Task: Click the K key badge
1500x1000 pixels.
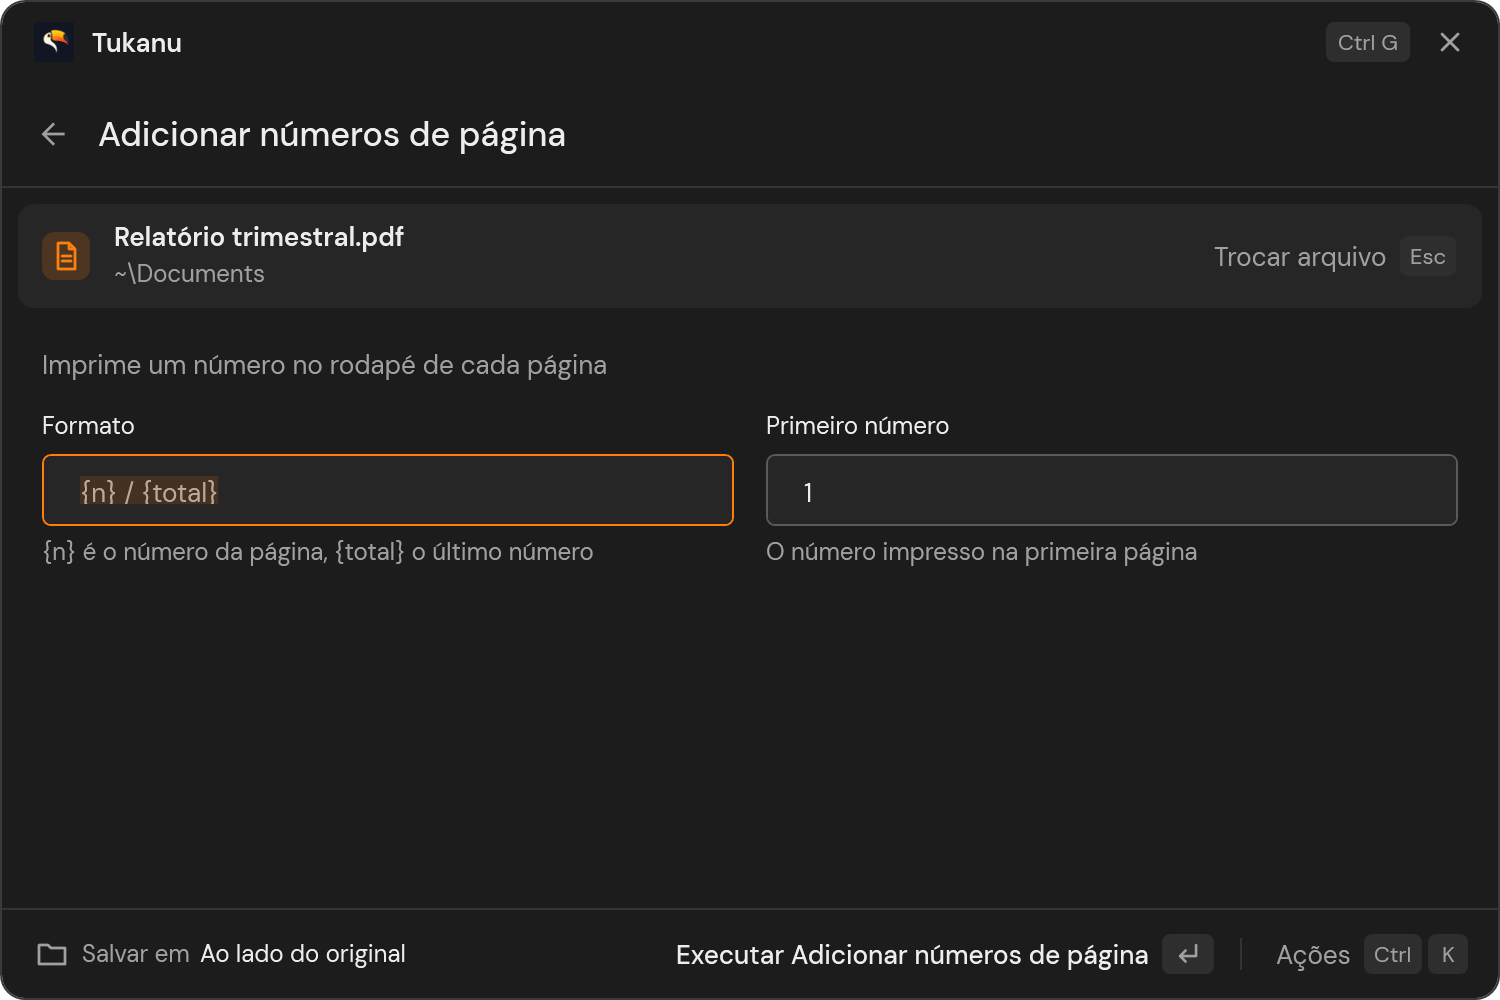Action: click(1448, 954)
